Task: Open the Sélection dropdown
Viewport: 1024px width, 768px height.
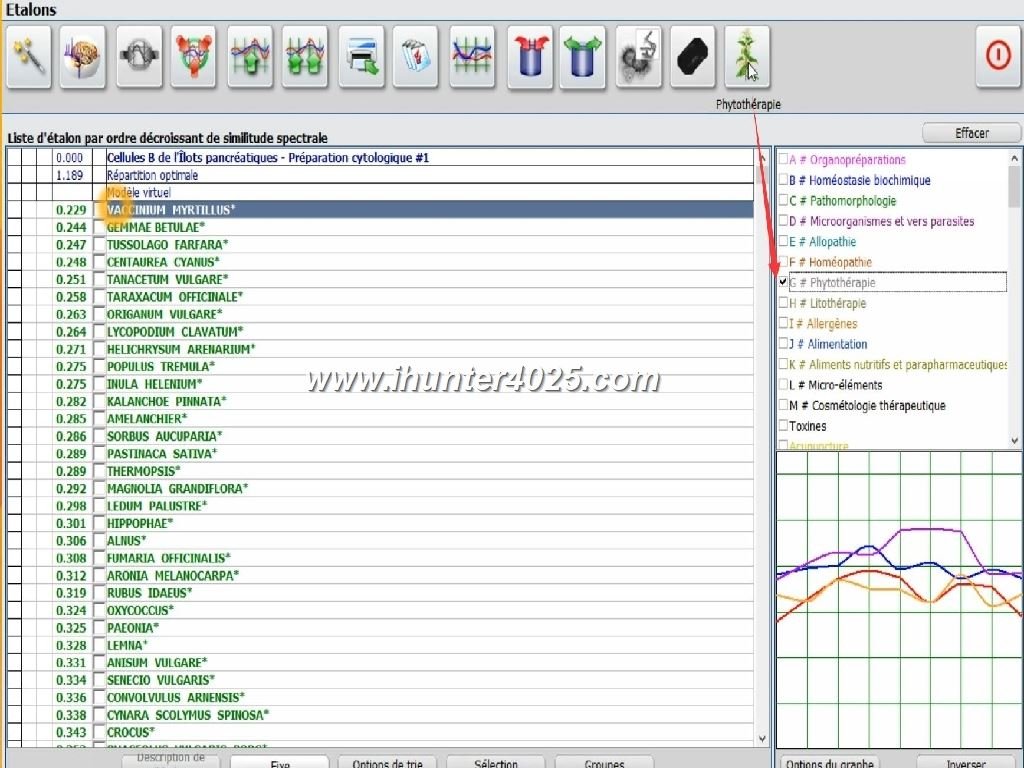Action: [495, 762]
